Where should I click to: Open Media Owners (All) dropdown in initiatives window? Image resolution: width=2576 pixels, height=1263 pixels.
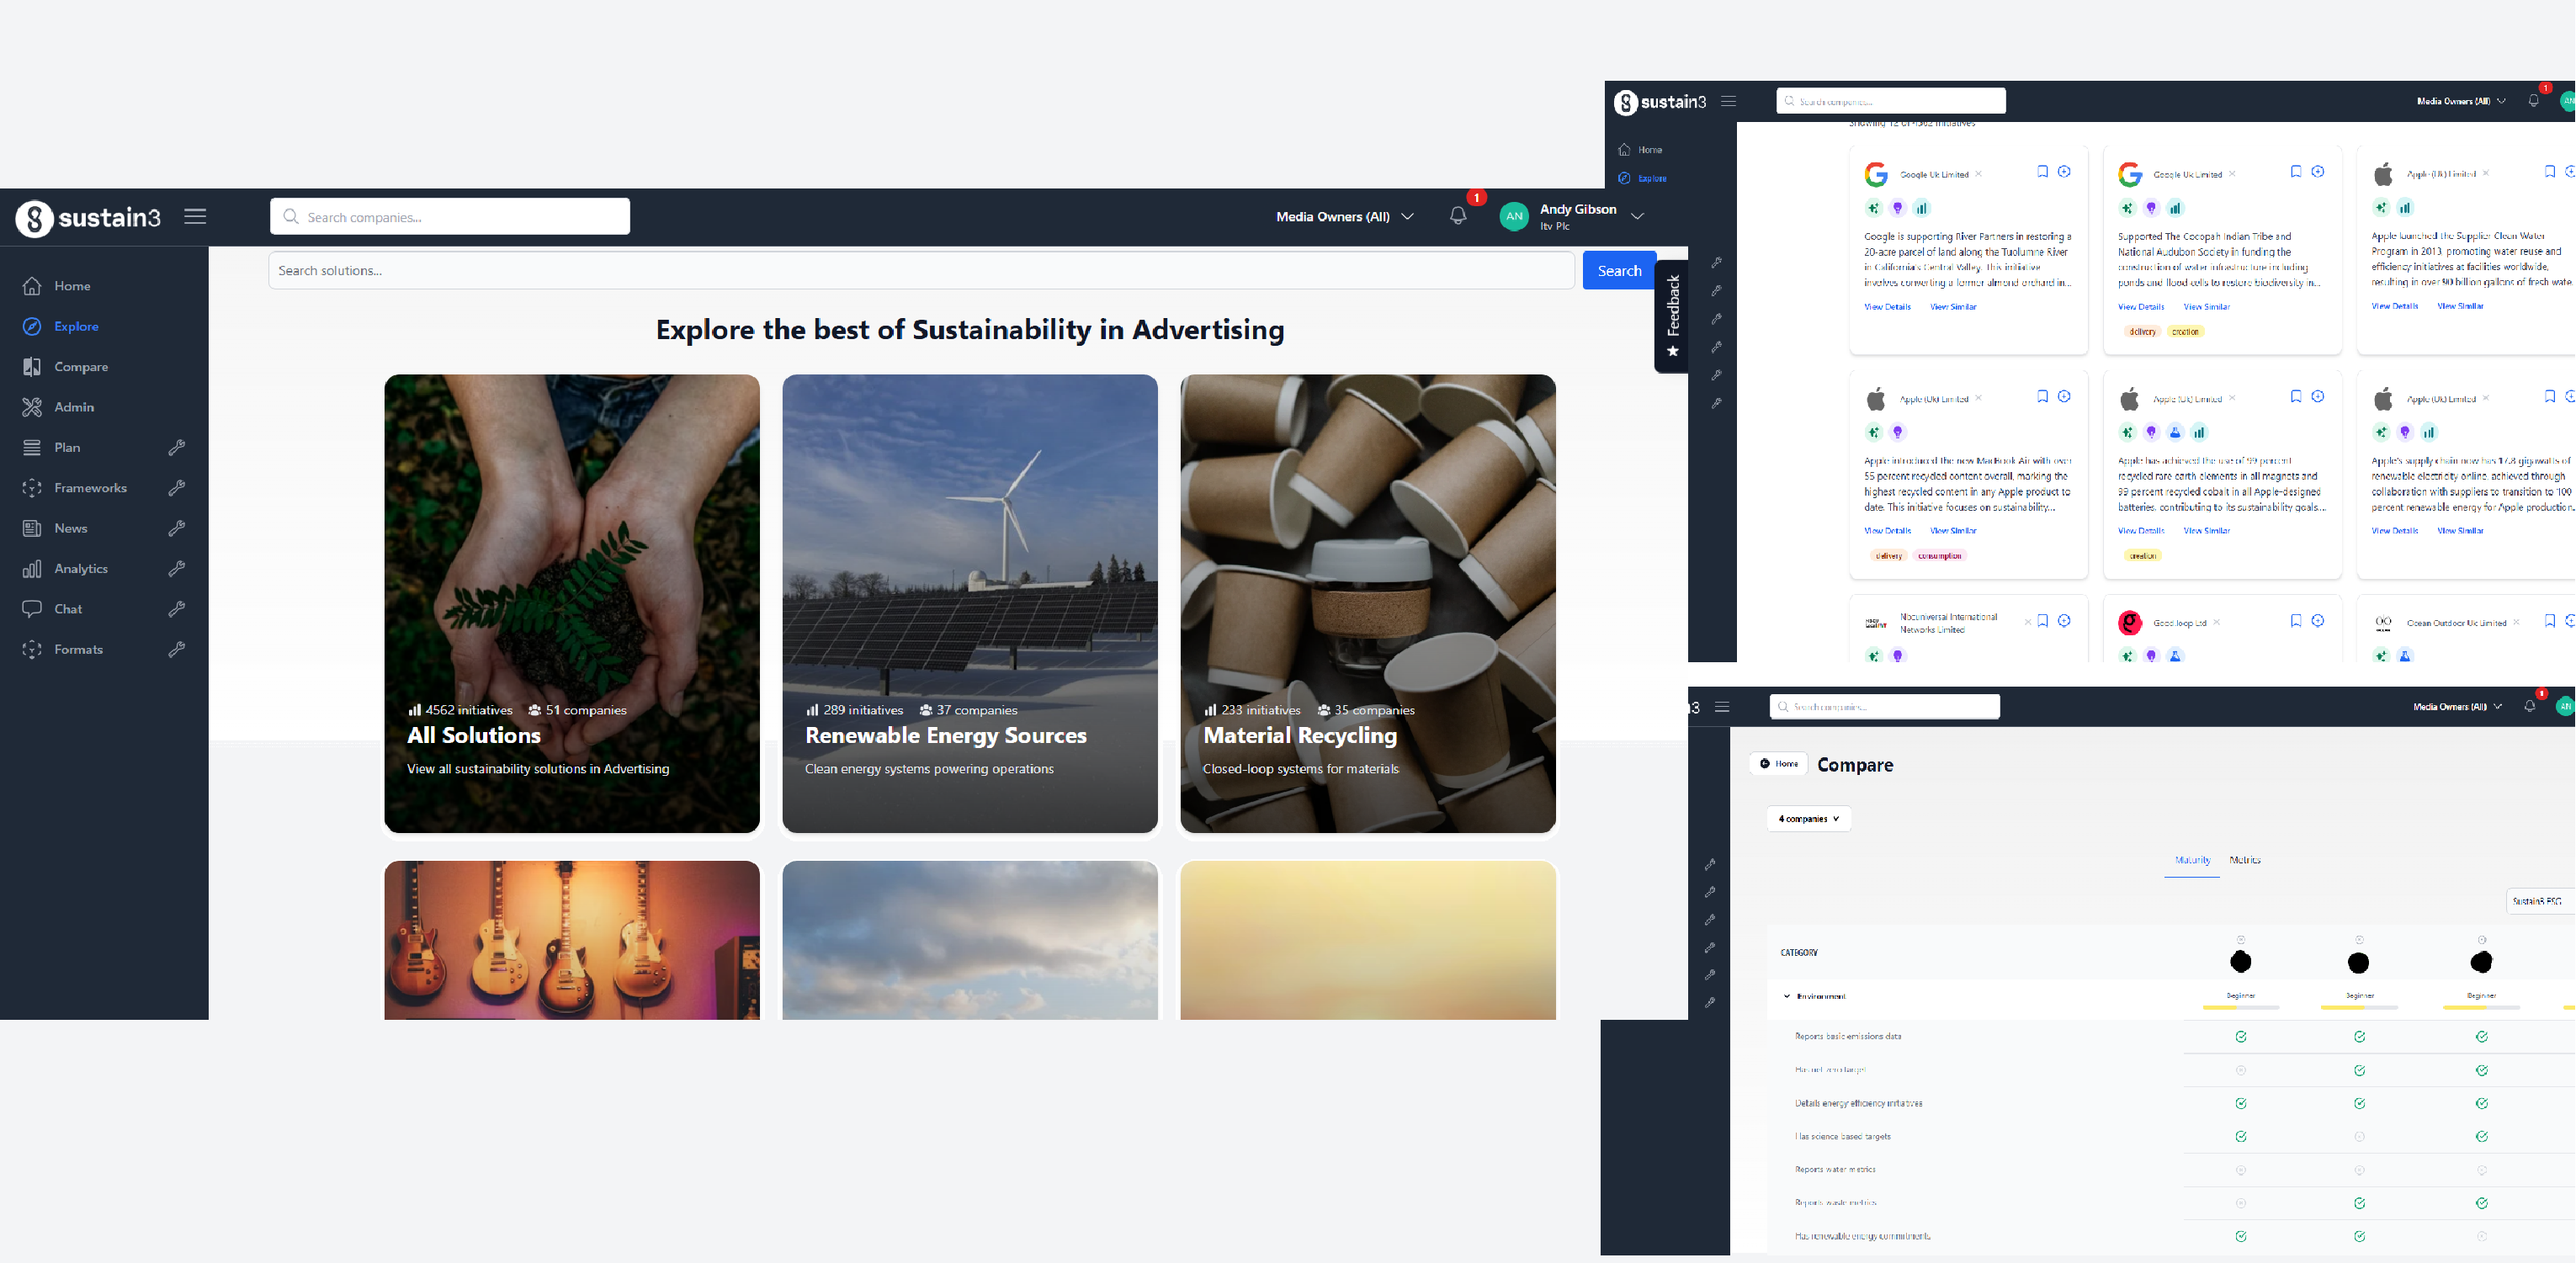[2461, 101]
